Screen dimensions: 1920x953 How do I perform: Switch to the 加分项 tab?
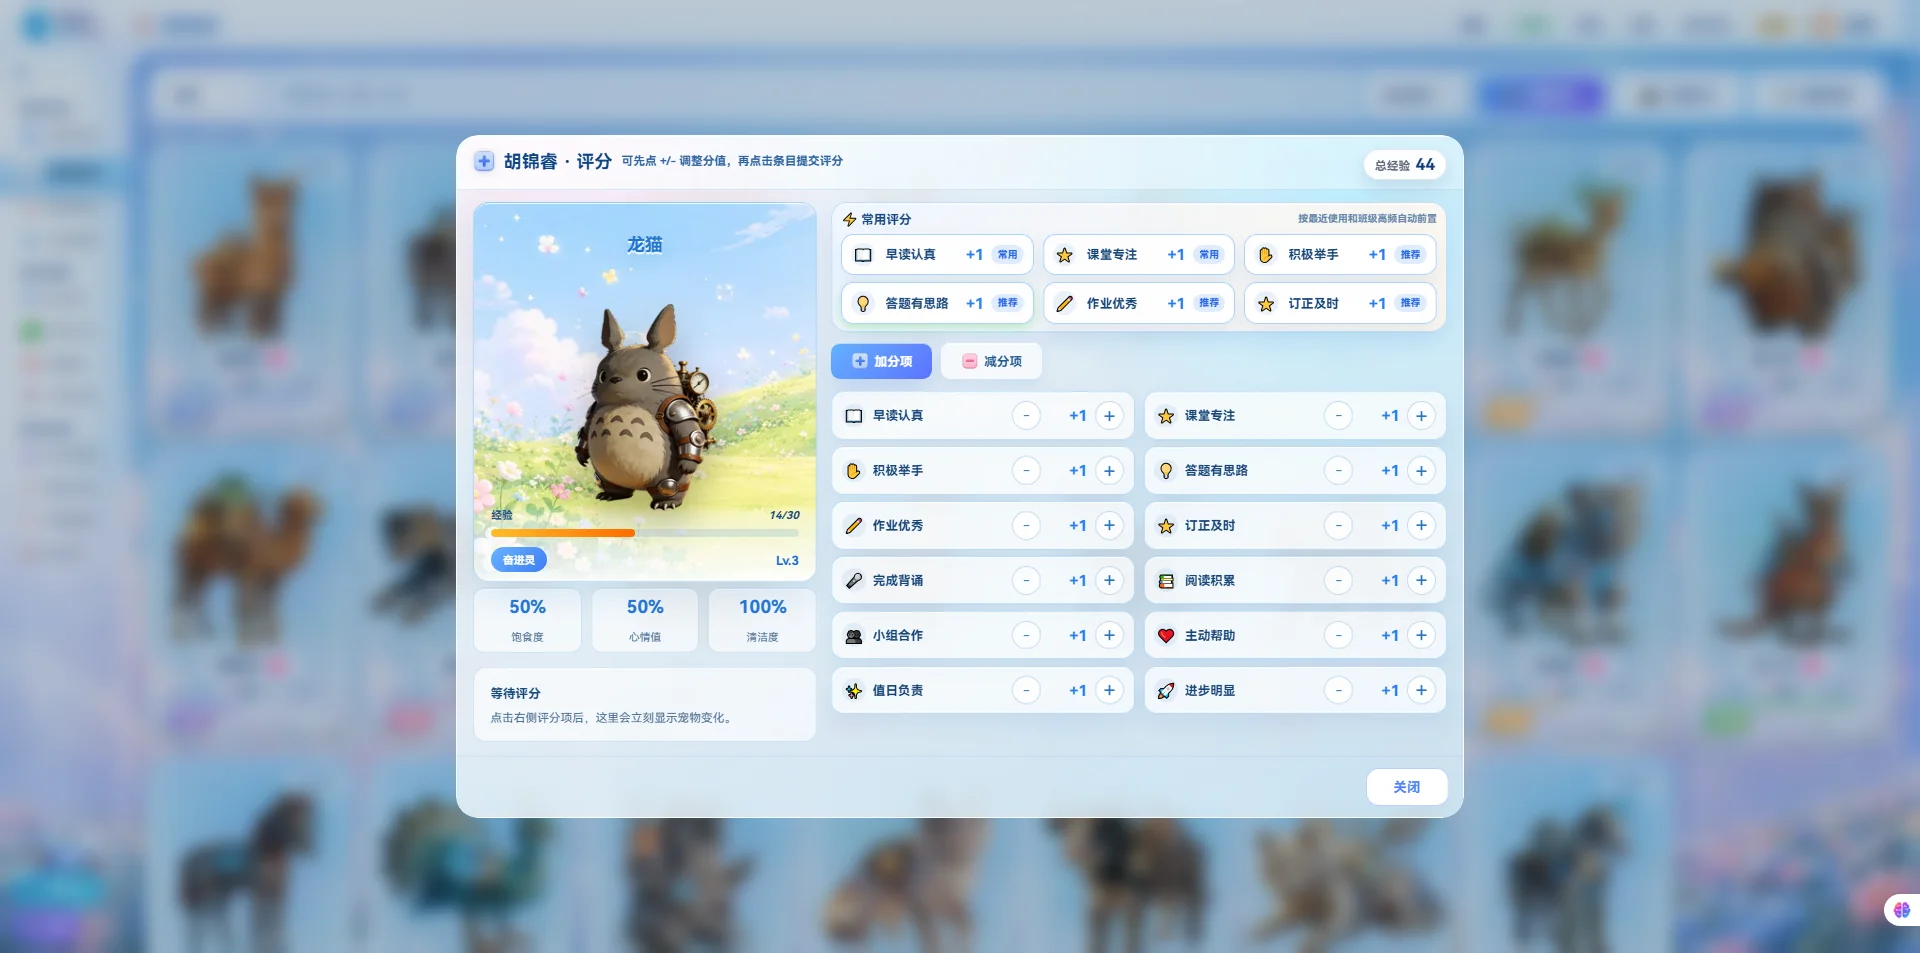pos(881,361)
